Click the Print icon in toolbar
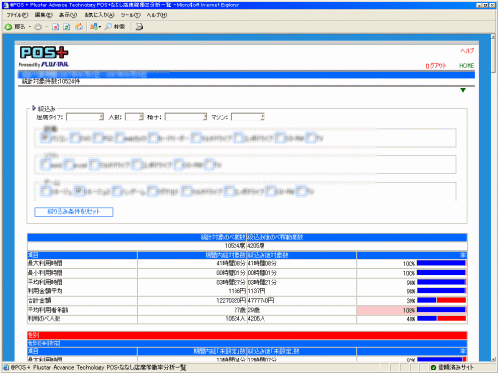This screenshot has height=373, width=498. click(x=139, y=27)
